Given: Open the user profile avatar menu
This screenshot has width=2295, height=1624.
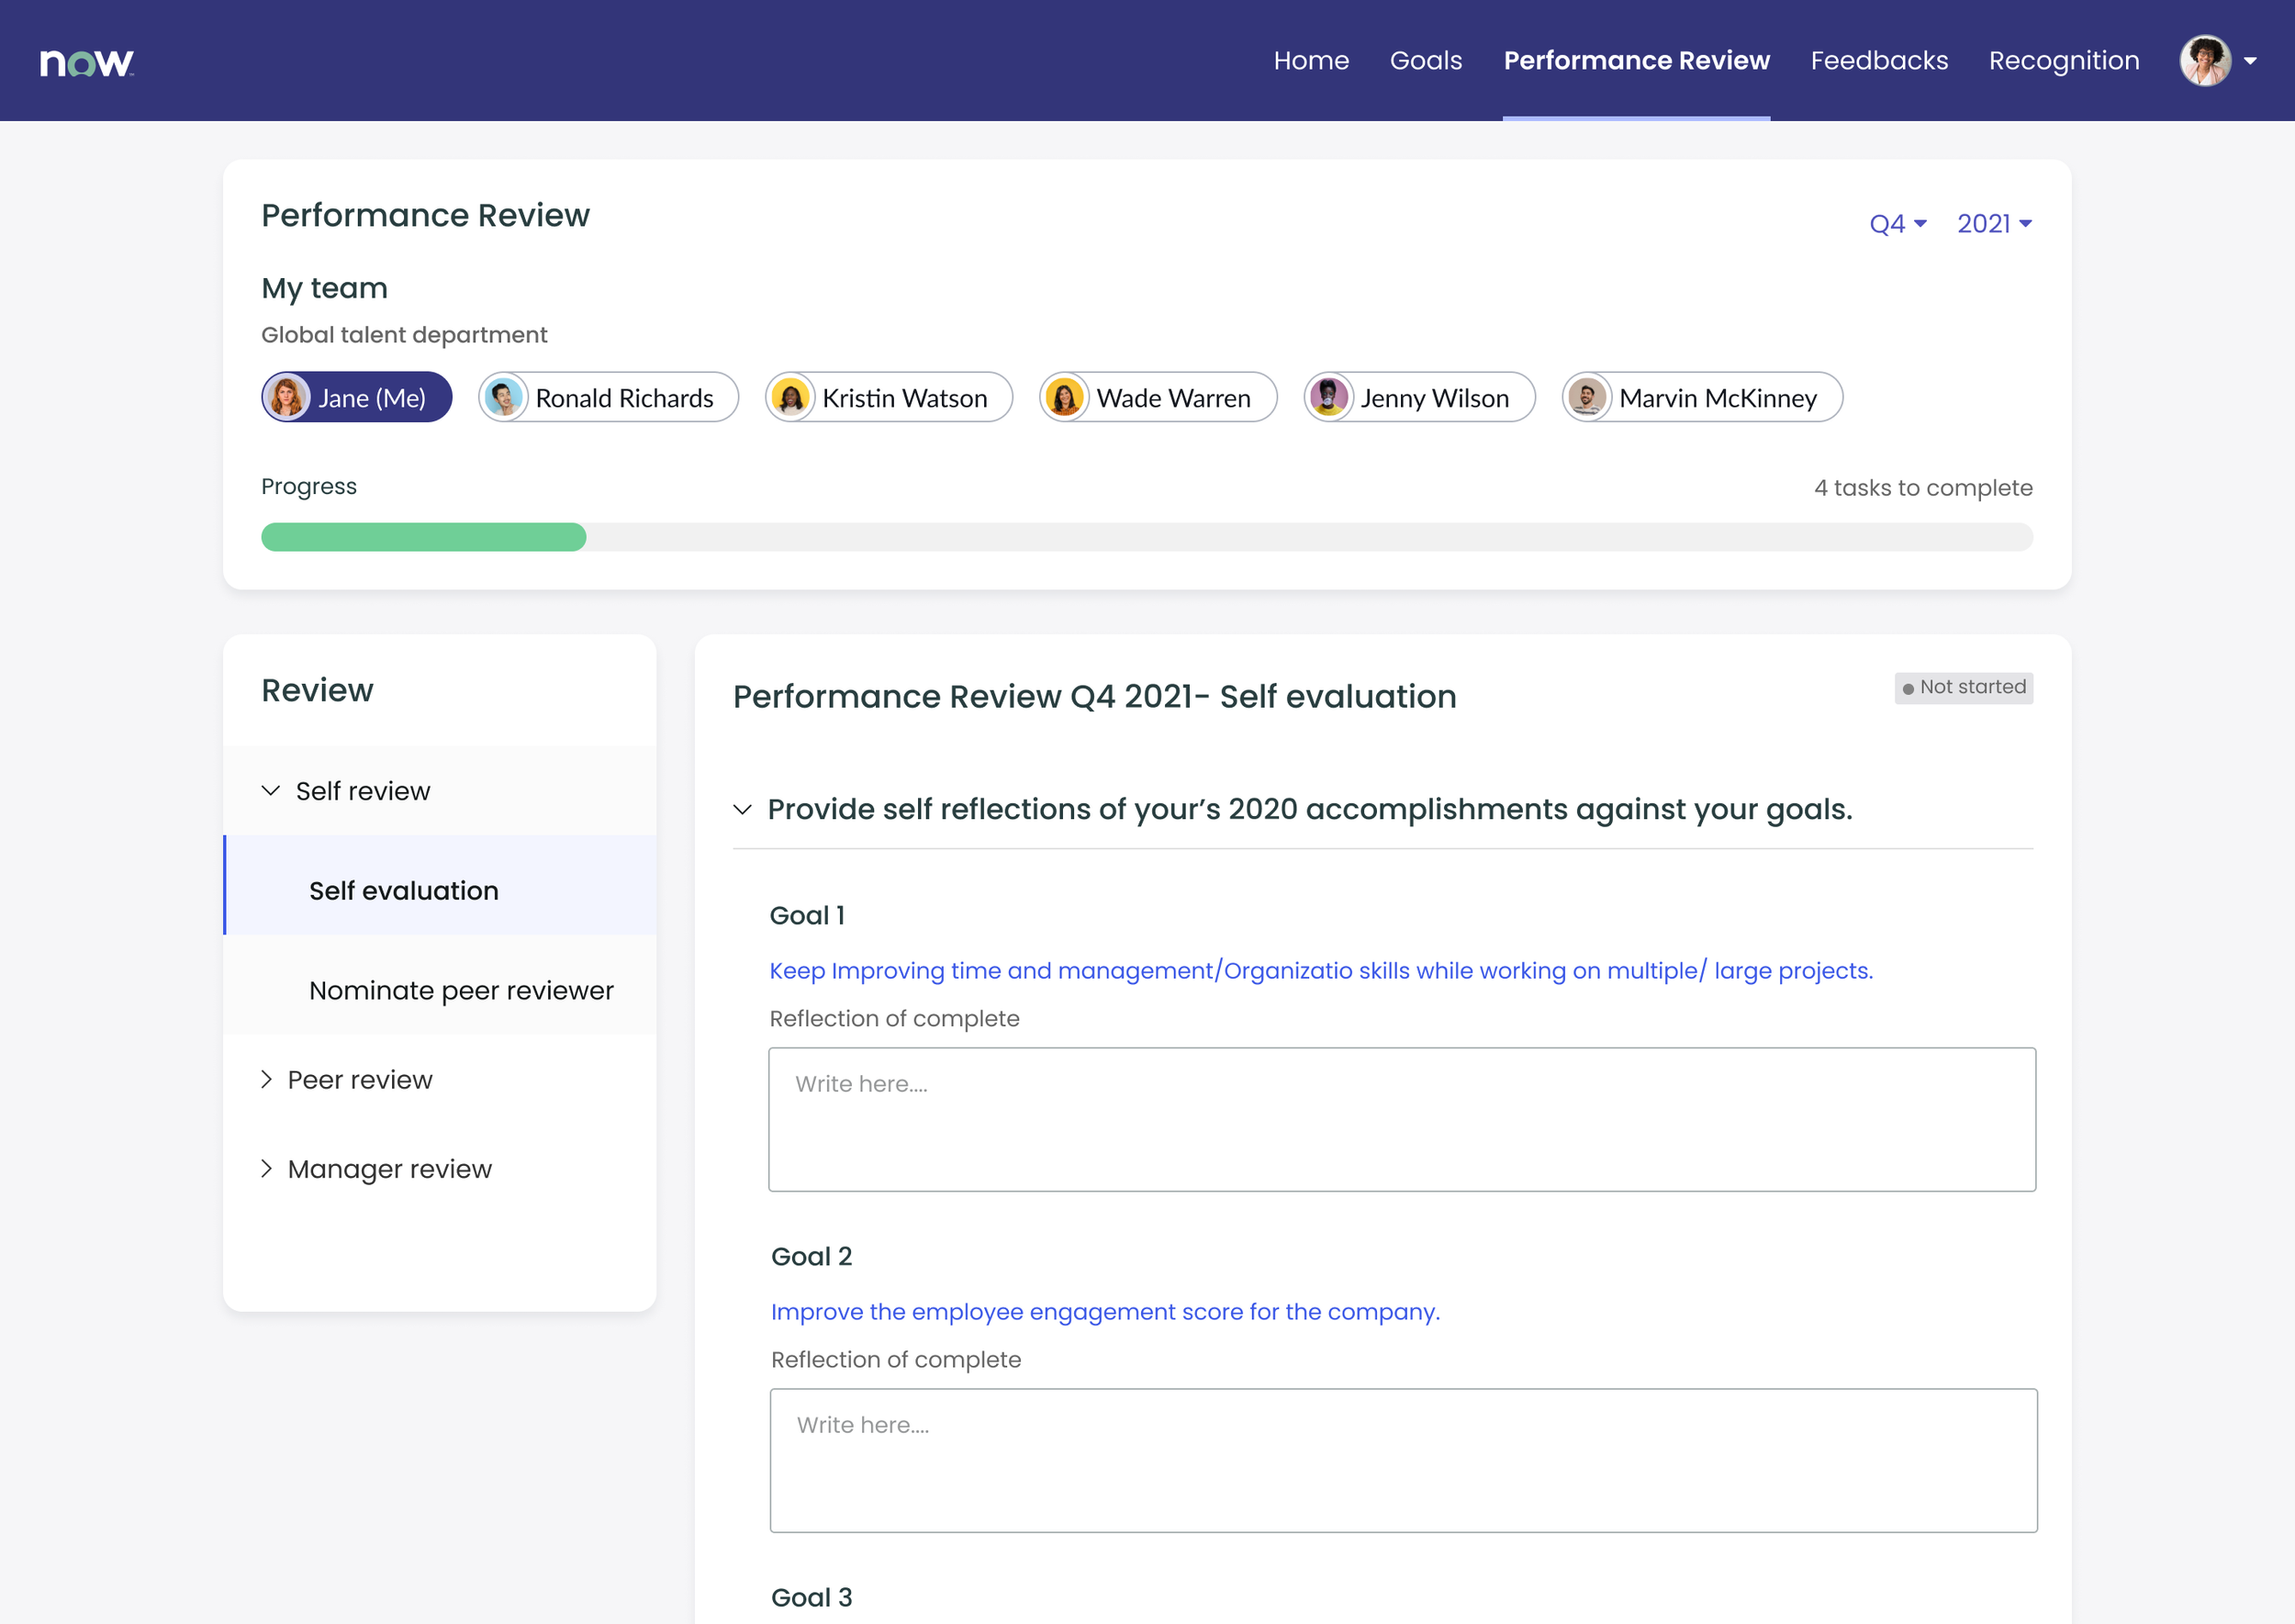Looking at the screenshot, I should click(x=2206, y=61).
